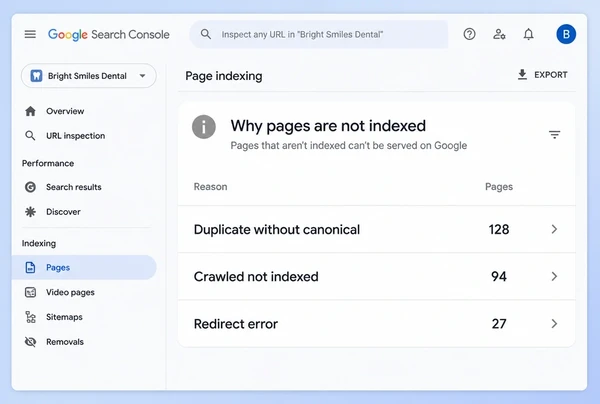Expand the Duplicate without canonical row chevron
This screenshot has height=404, width=600.
pyautogui.click(x=554, y=229)
